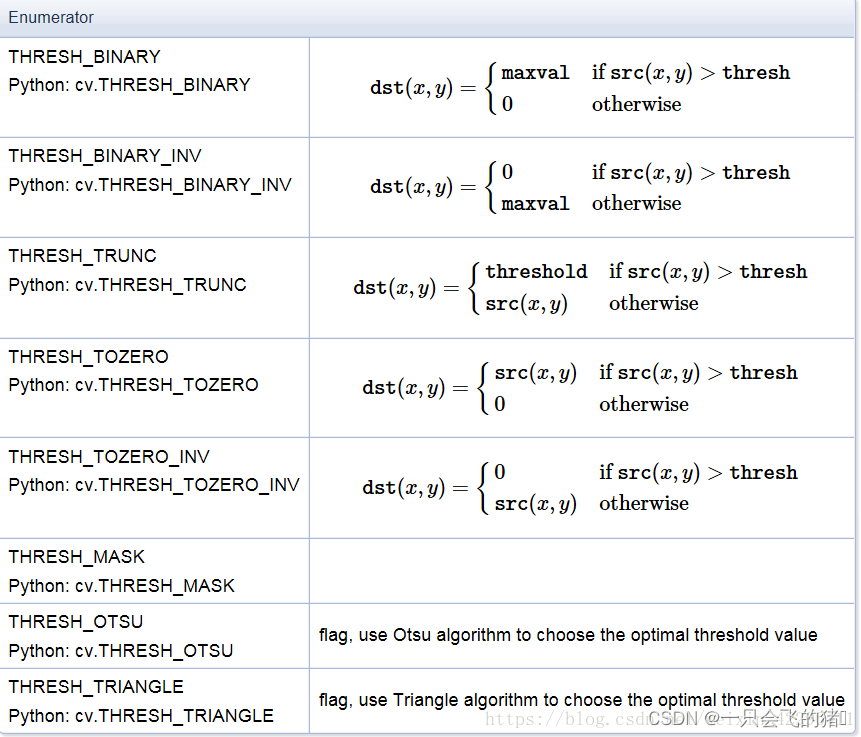Image resolution: width=861 pixels, height=737 pixels.
Task: Select the THRESH_BINARY enumerator name
Action: pos(85,57)
